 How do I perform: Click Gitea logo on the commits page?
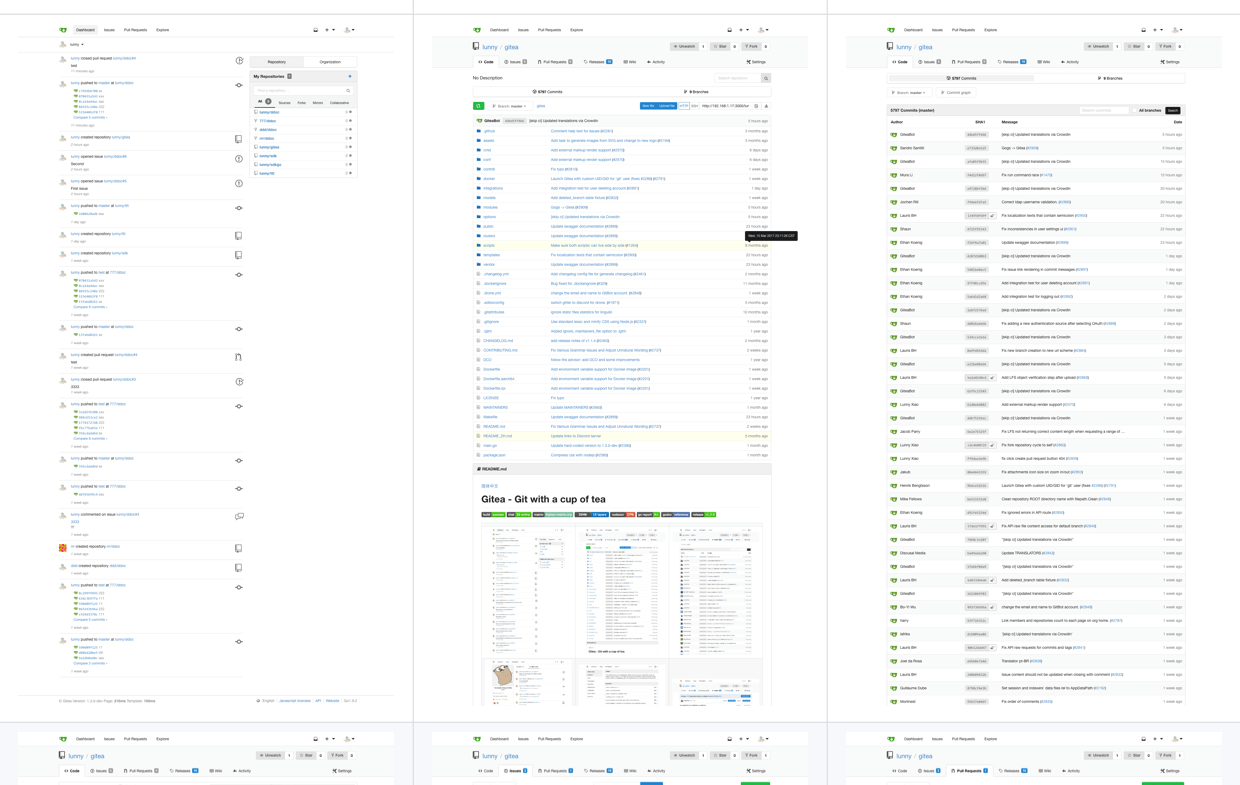[891, 30]
